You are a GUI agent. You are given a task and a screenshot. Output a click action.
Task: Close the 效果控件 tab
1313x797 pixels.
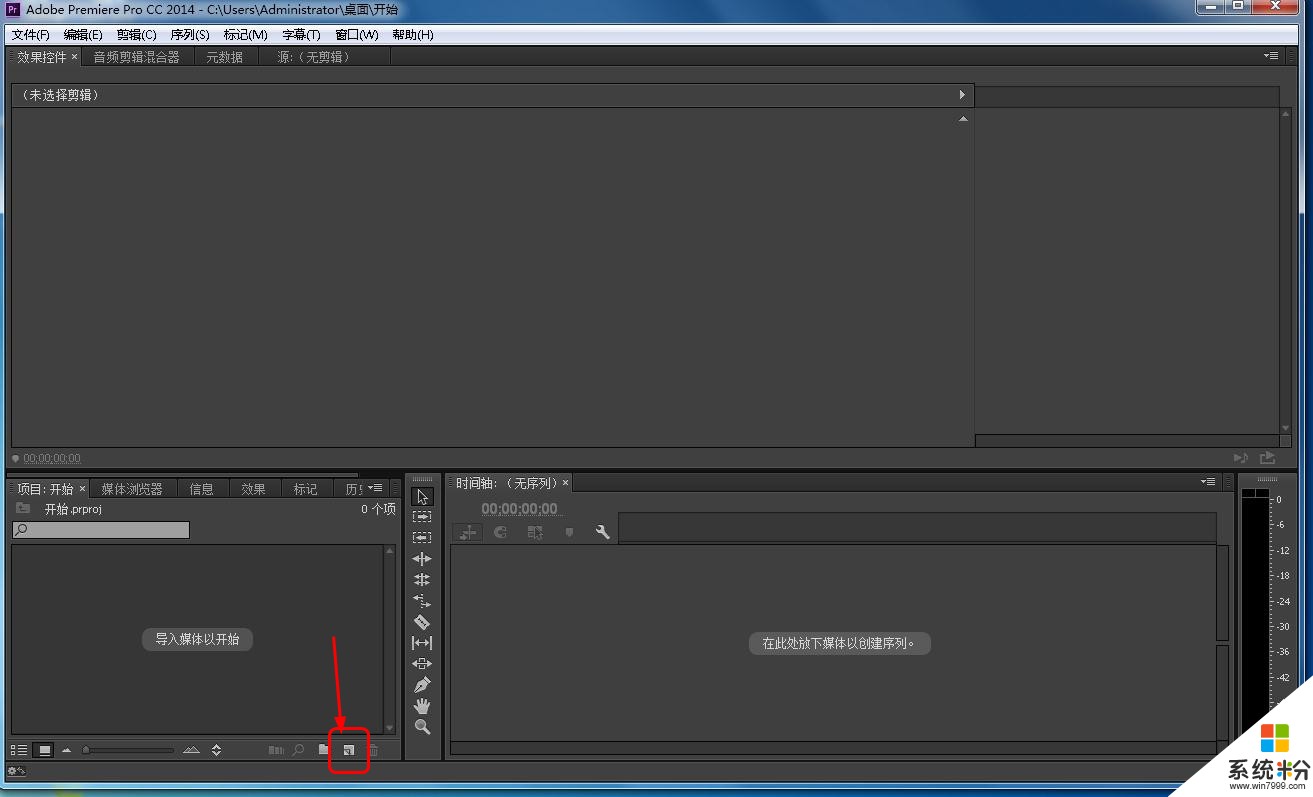tap(74, 57)
